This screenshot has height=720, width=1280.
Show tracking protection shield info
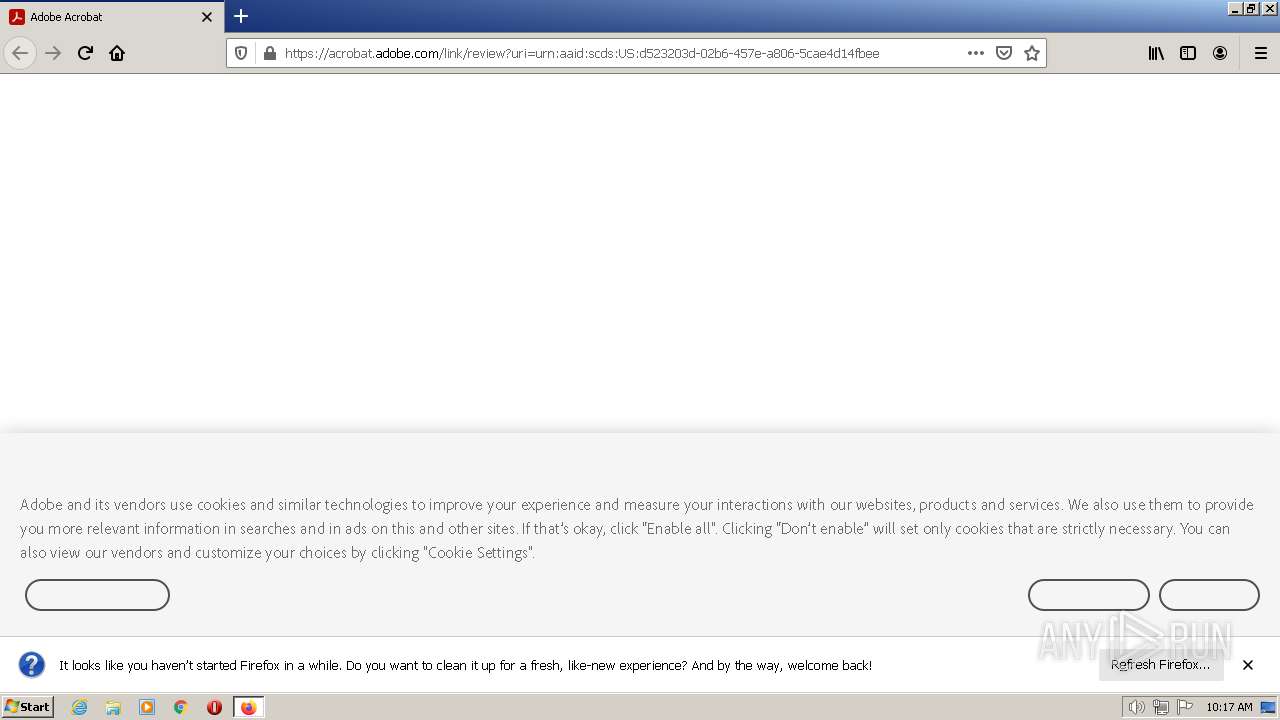tap(241, 53)
